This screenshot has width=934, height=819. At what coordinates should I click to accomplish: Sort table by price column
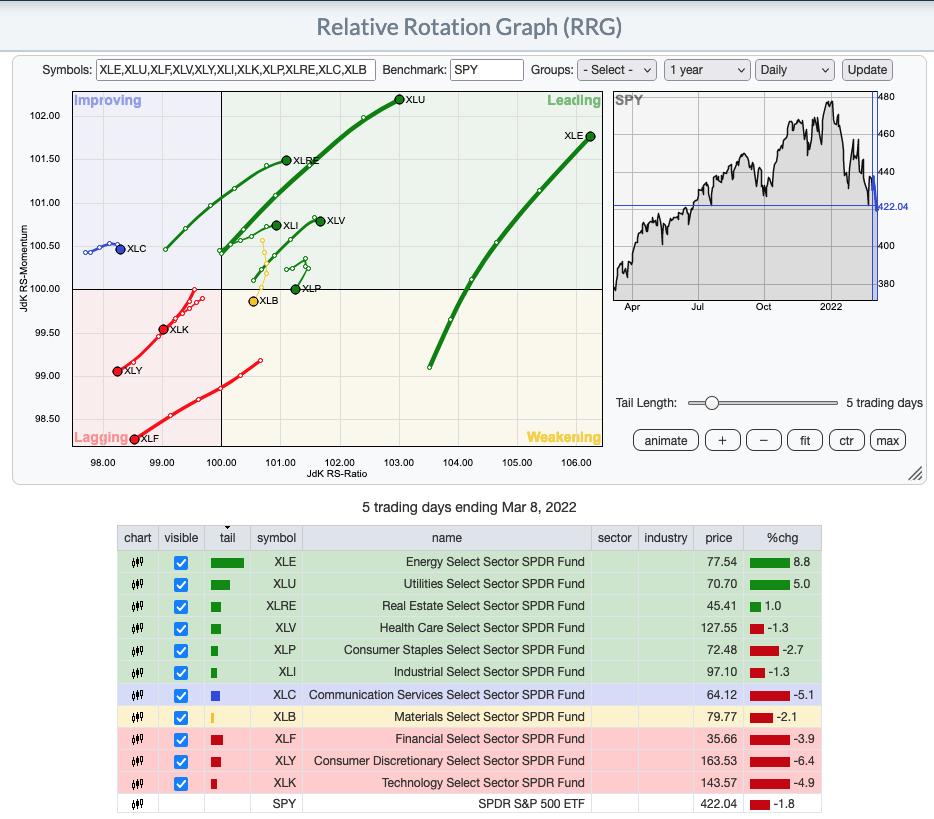tap(718, 537)
